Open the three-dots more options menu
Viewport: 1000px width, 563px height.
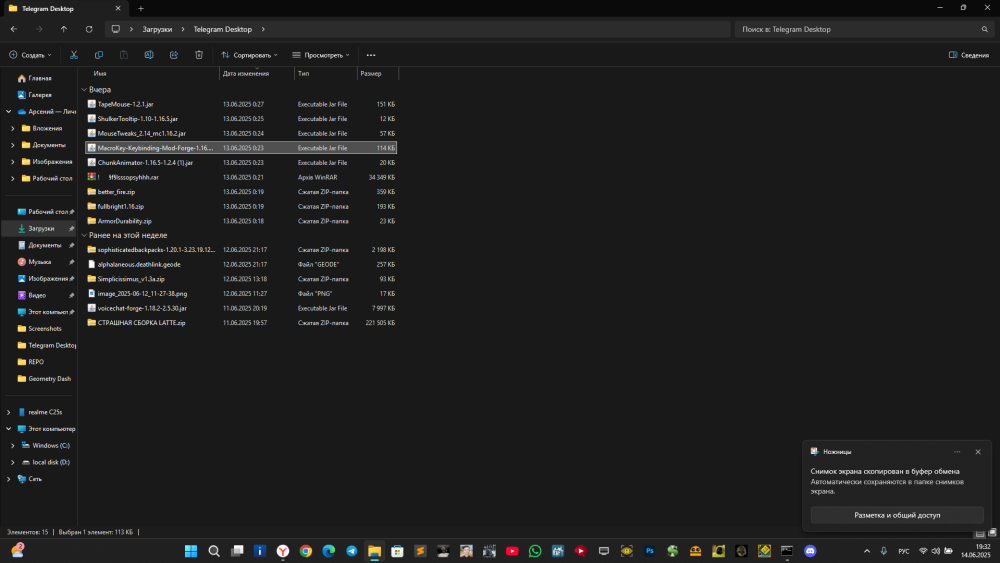point(371,55)
